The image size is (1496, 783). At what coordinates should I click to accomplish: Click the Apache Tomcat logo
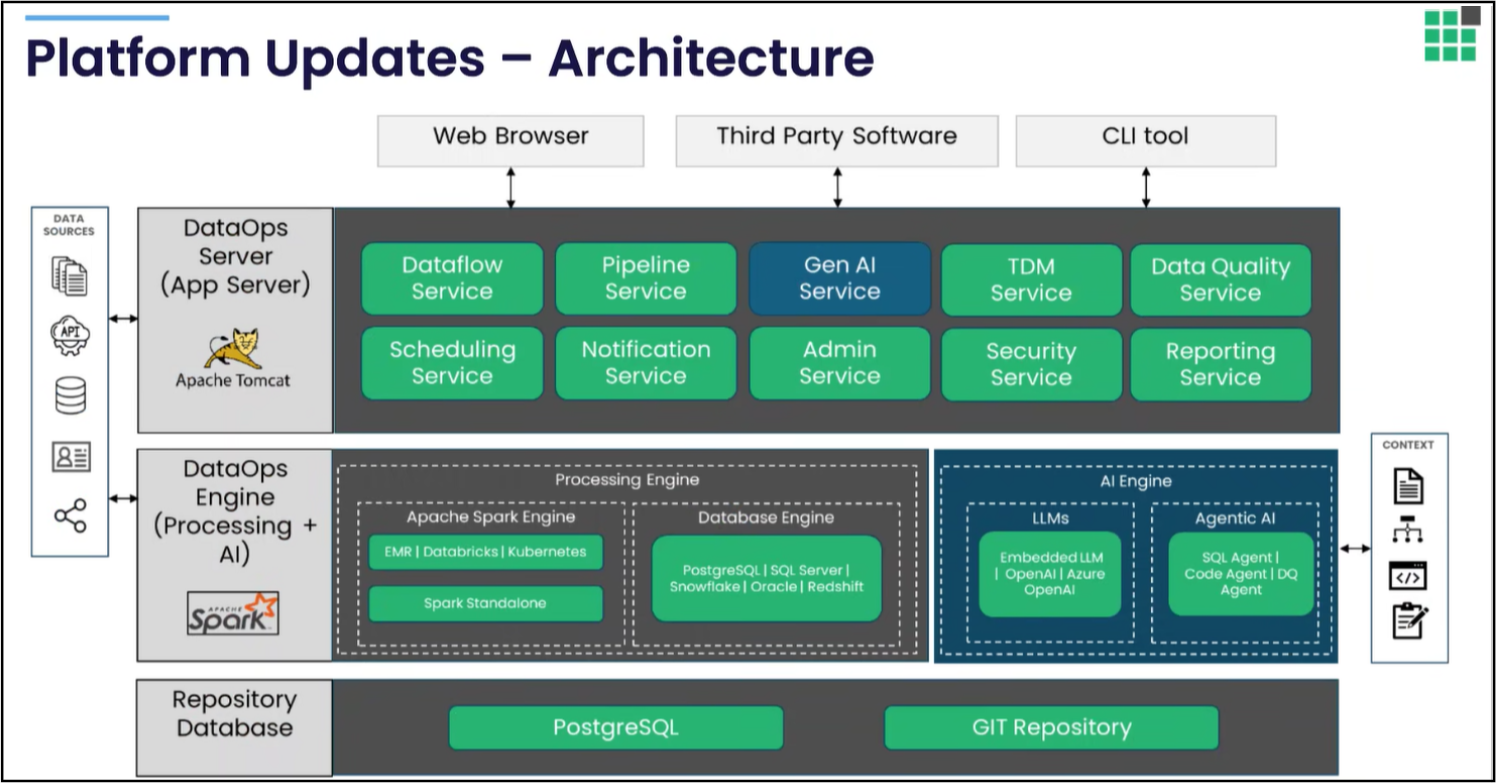(x=233, y=358)
